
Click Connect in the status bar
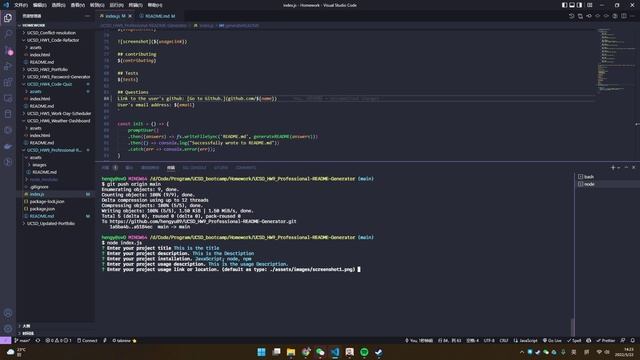coord(87,340)
